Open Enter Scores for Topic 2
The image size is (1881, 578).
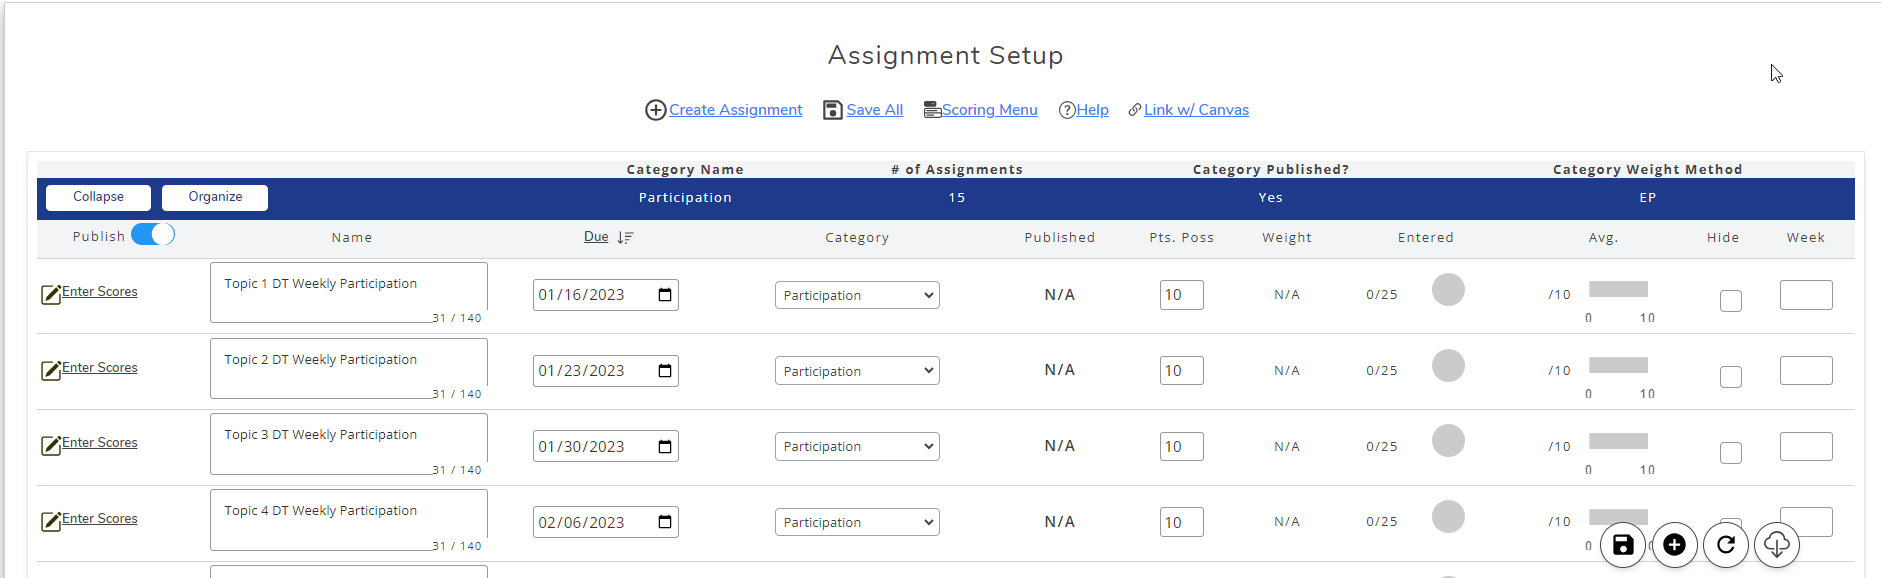click(x=100, y=368)
